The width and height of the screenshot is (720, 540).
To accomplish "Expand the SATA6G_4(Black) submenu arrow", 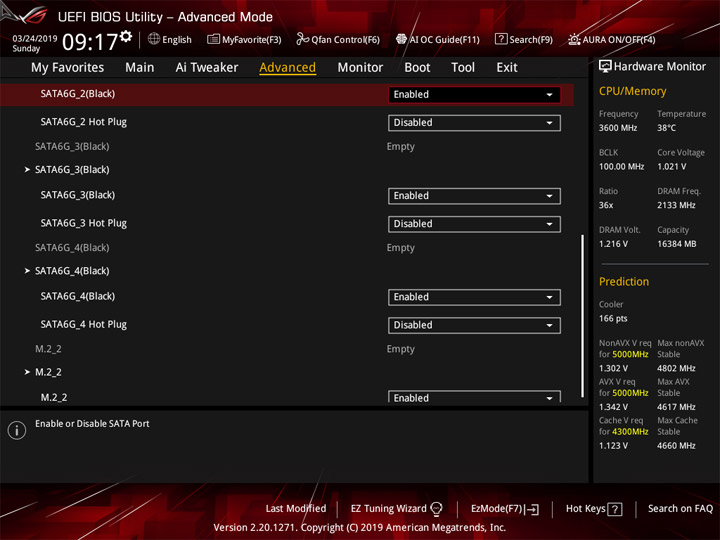I will (27, 271).
